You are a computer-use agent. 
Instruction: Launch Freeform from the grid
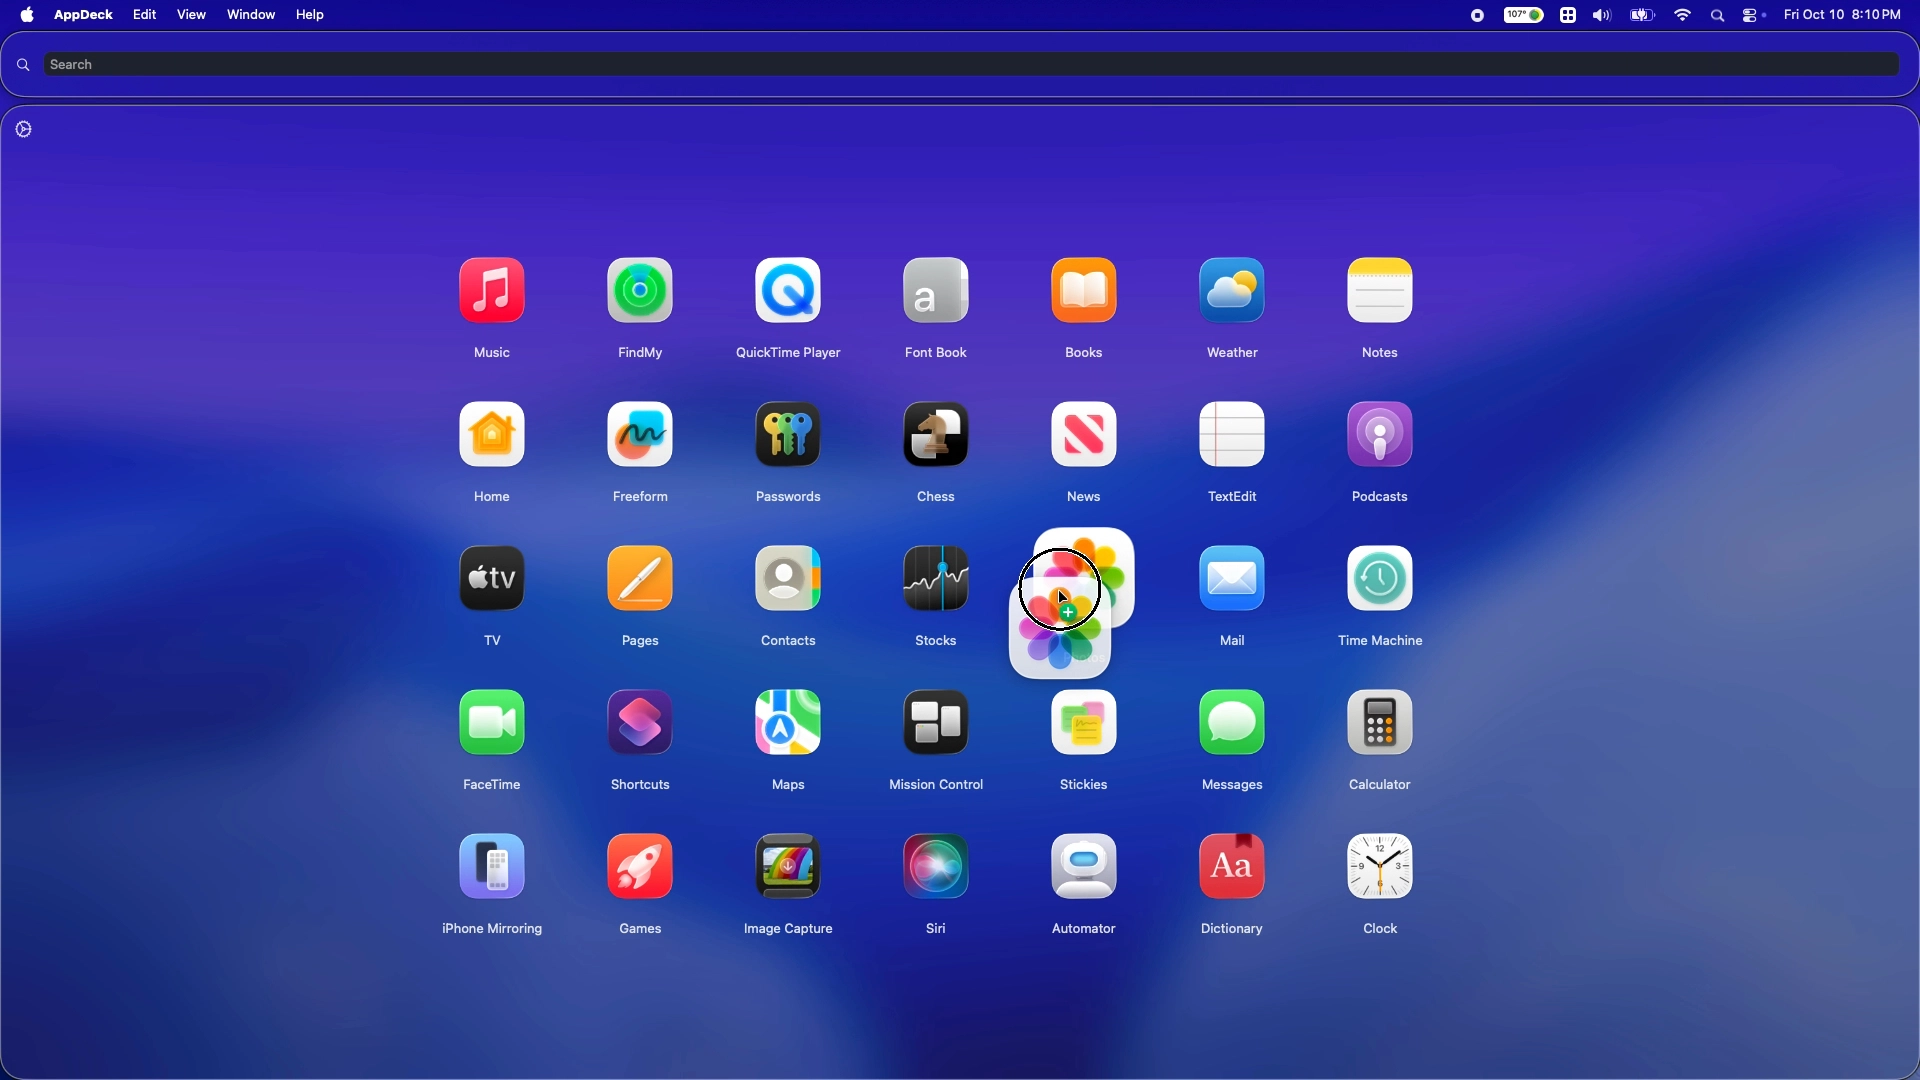[x=640, y=436]
